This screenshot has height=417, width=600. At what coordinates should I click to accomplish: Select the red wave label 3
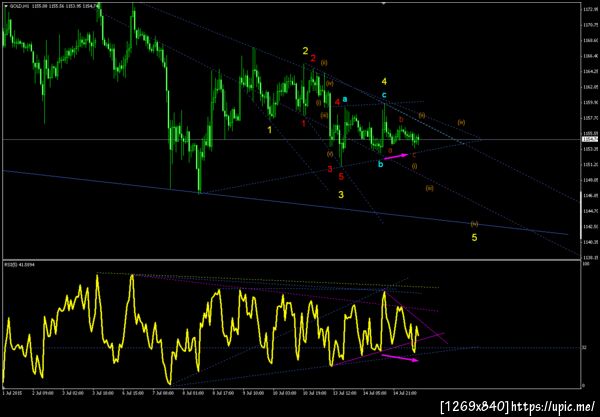330,169
